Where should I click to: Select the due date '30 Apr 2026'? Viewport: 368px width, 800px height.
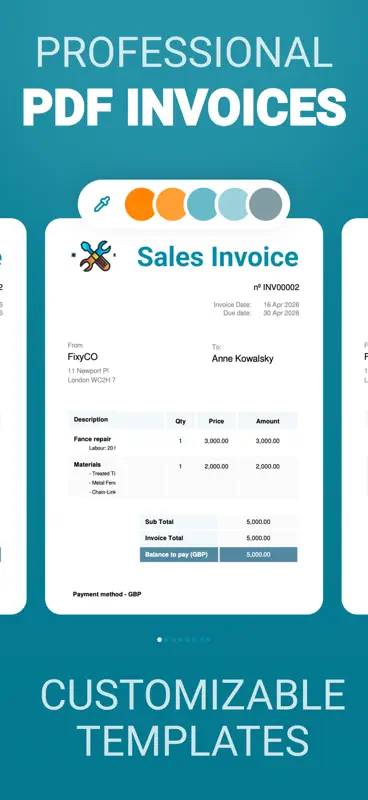pos(281,313)
